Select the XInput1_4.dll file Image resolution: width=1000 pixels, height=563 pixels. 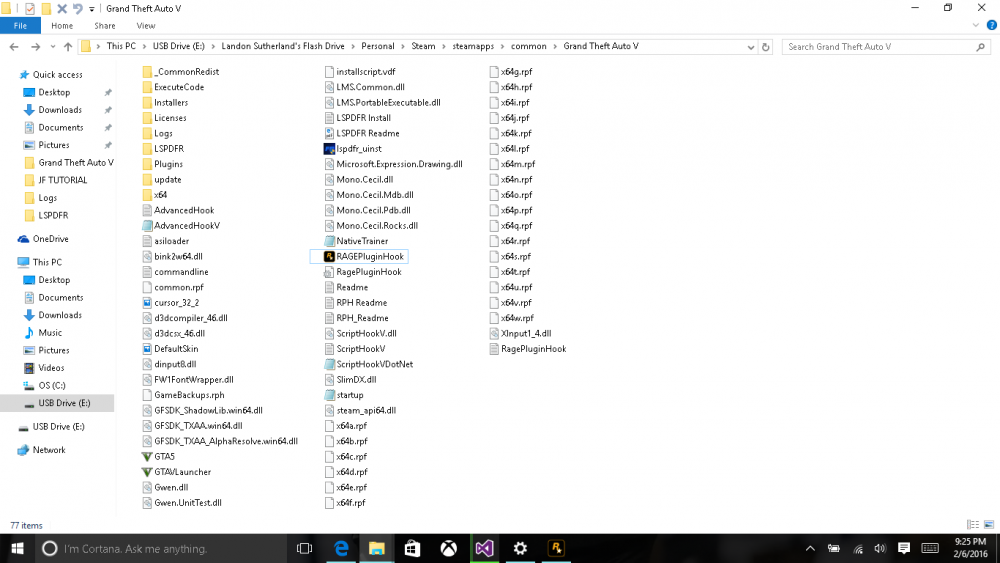tap(520, 333)
